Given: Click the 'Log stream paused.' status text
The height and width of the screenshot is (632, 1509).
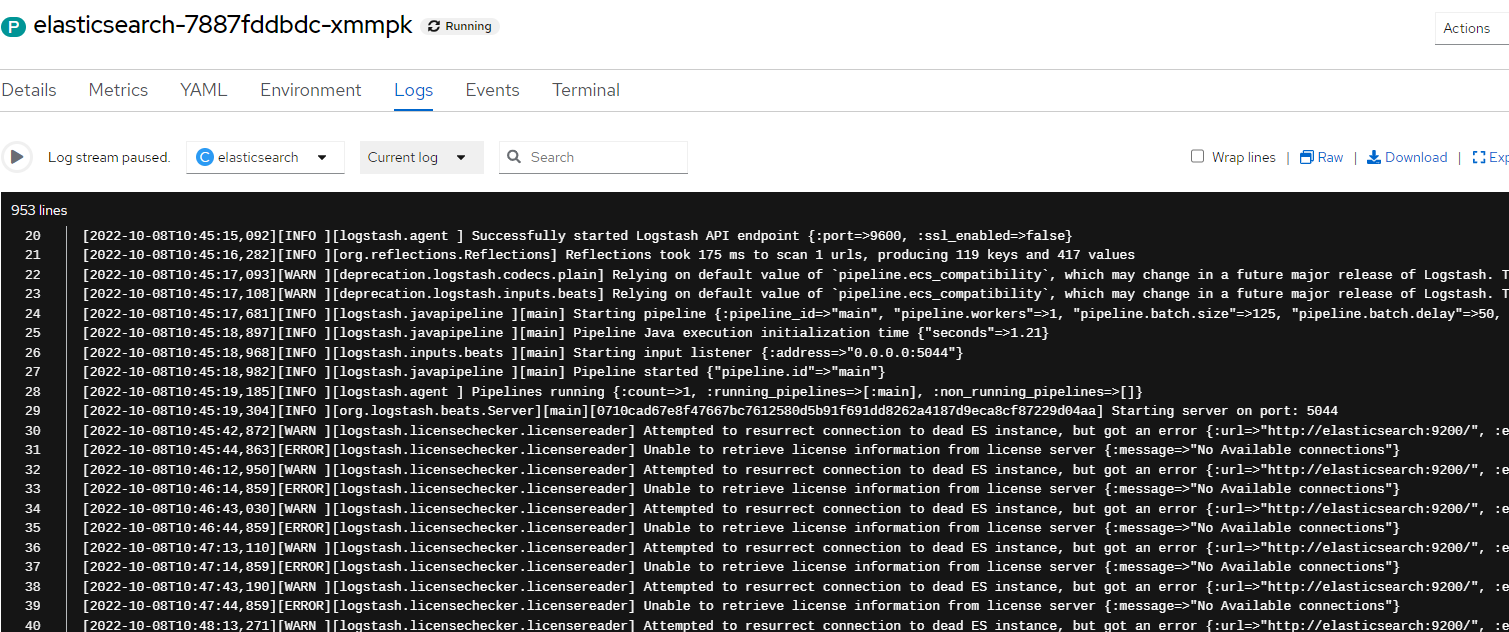Looking at the screenshot, I should coord(109,157).
